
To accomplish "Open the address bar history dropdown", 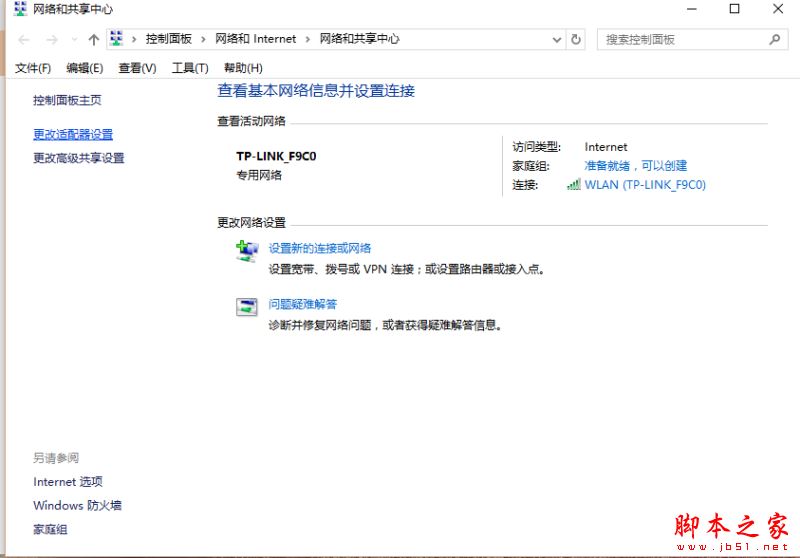I will point(557,39).
